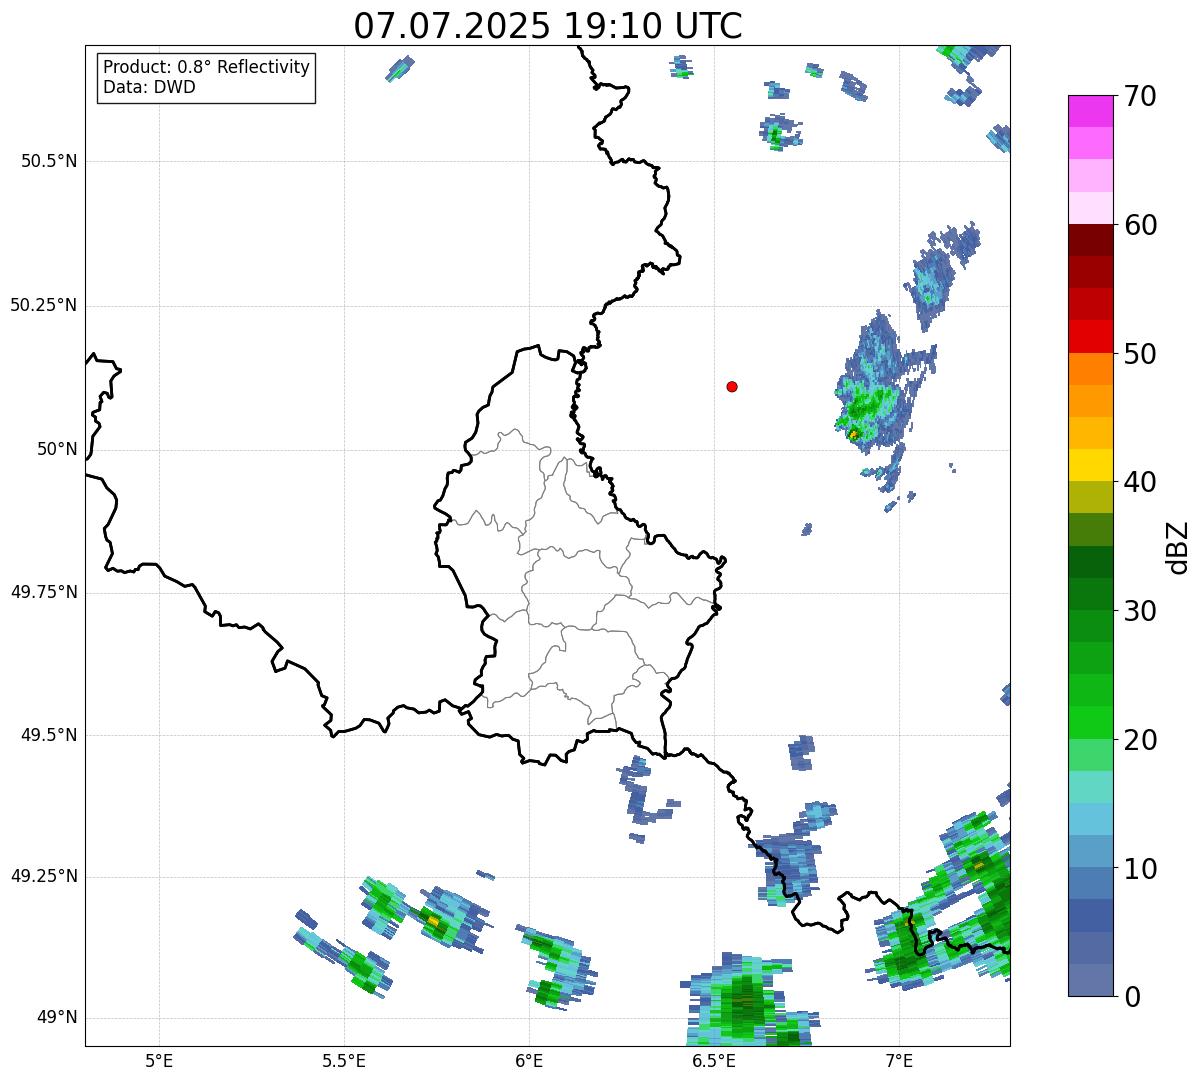
Task: Pick the olive colorbar swatch below 40
Action: click(1091, 498)
